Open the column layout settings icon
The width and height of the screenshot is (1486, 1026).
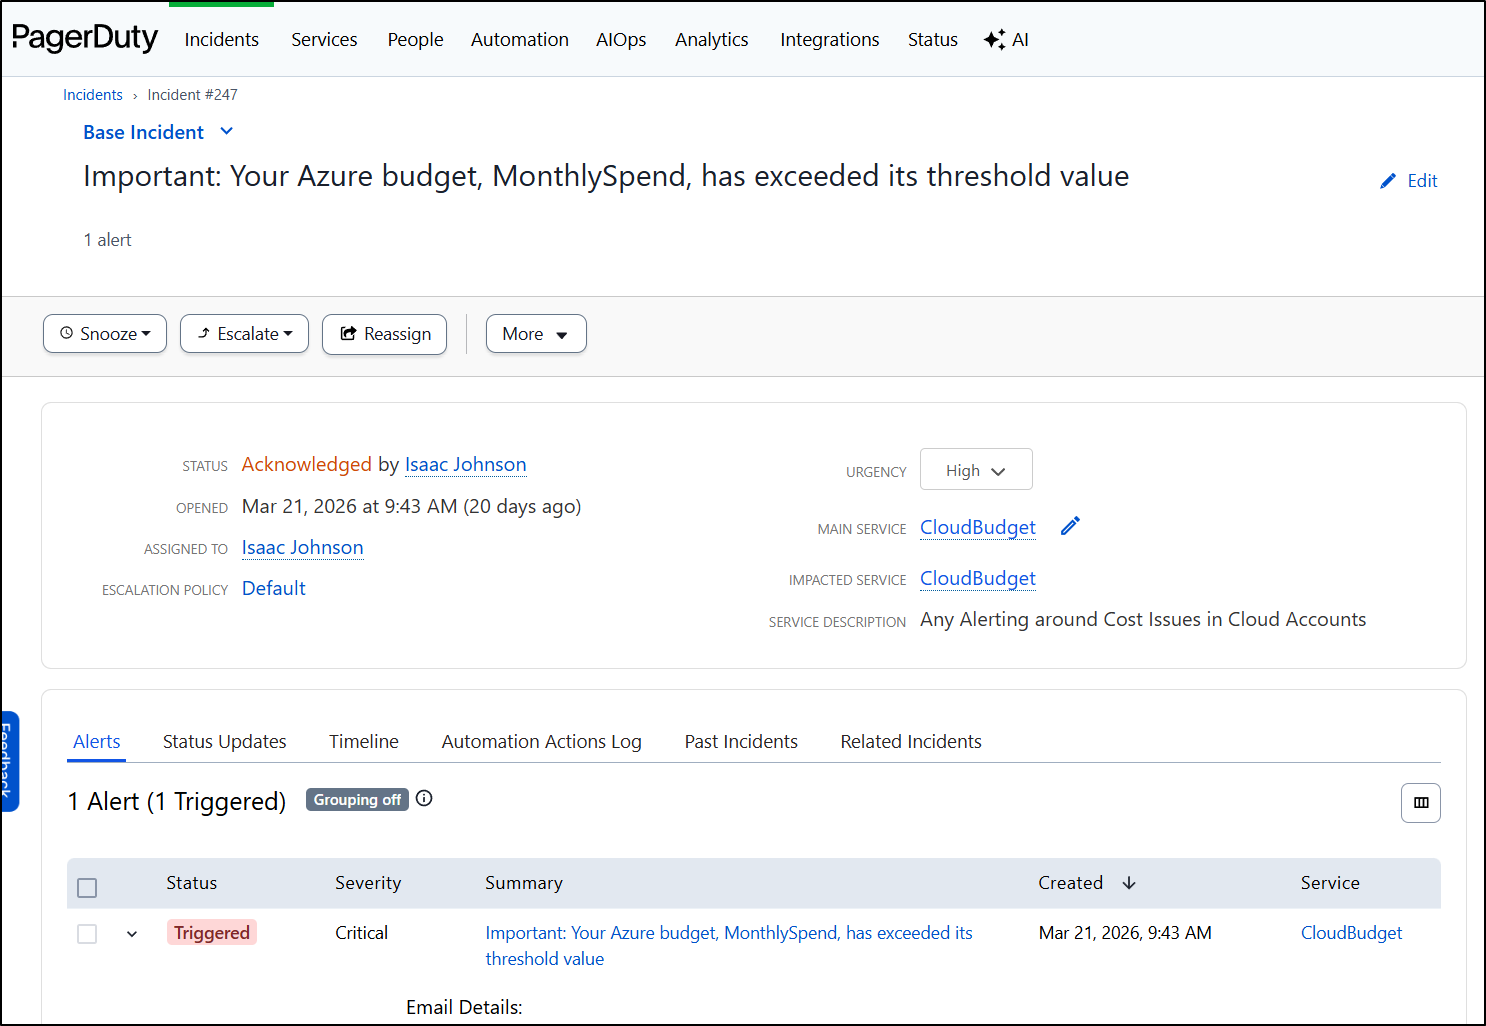click(x=1420, y=803)
